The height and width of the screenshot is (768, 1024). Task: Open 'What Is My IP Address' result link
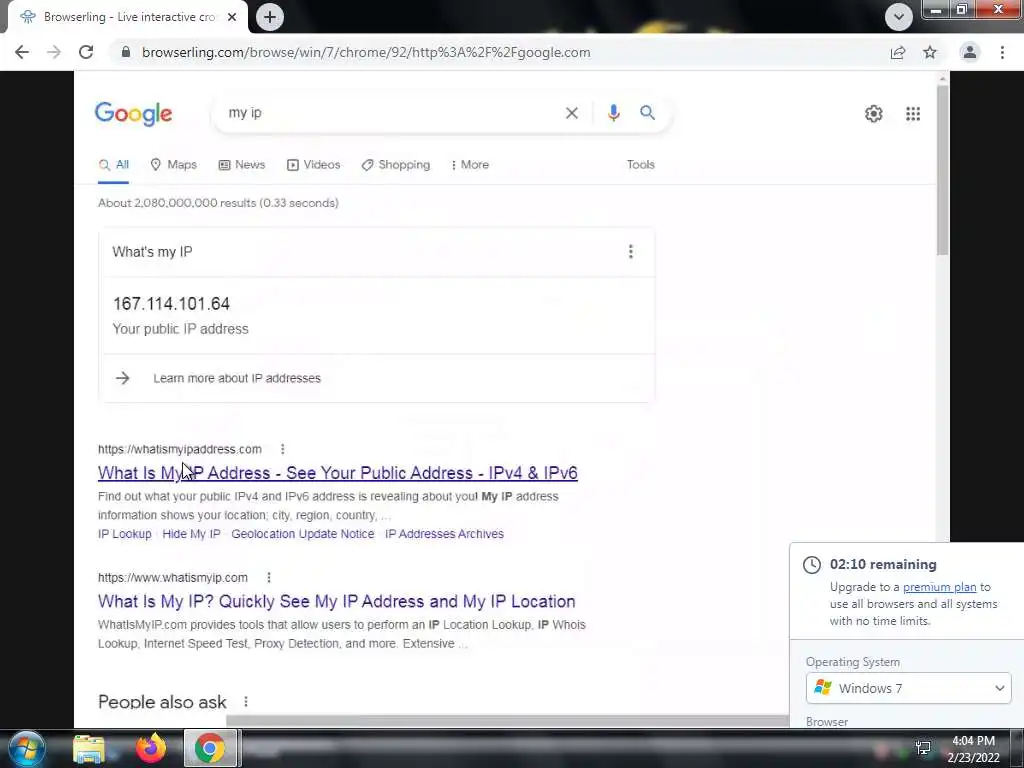[x=338, y=473]
